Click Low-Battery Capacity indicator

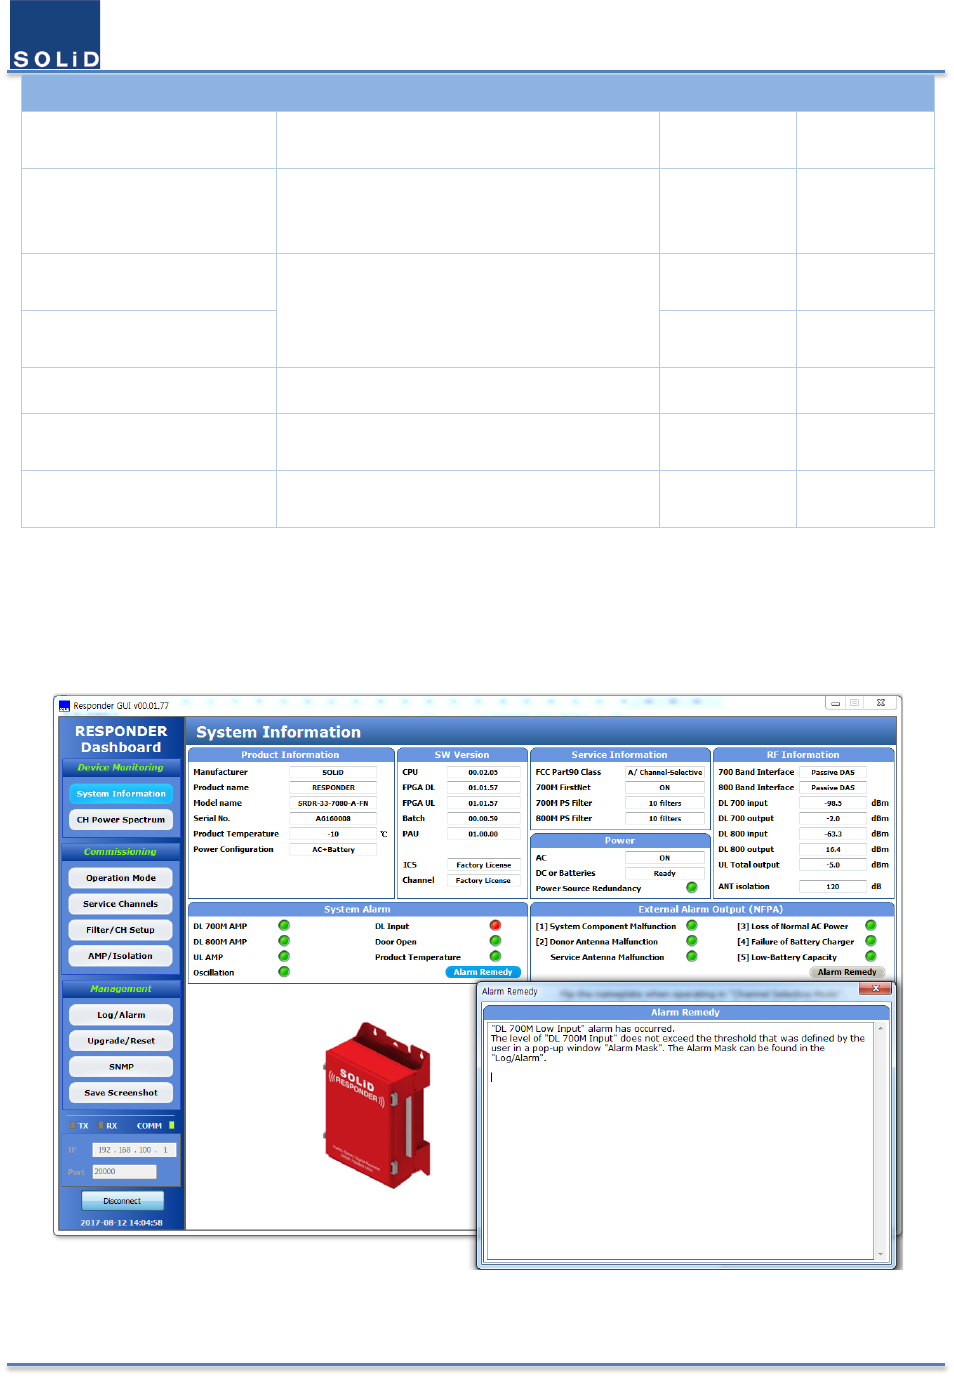(871, 957)
